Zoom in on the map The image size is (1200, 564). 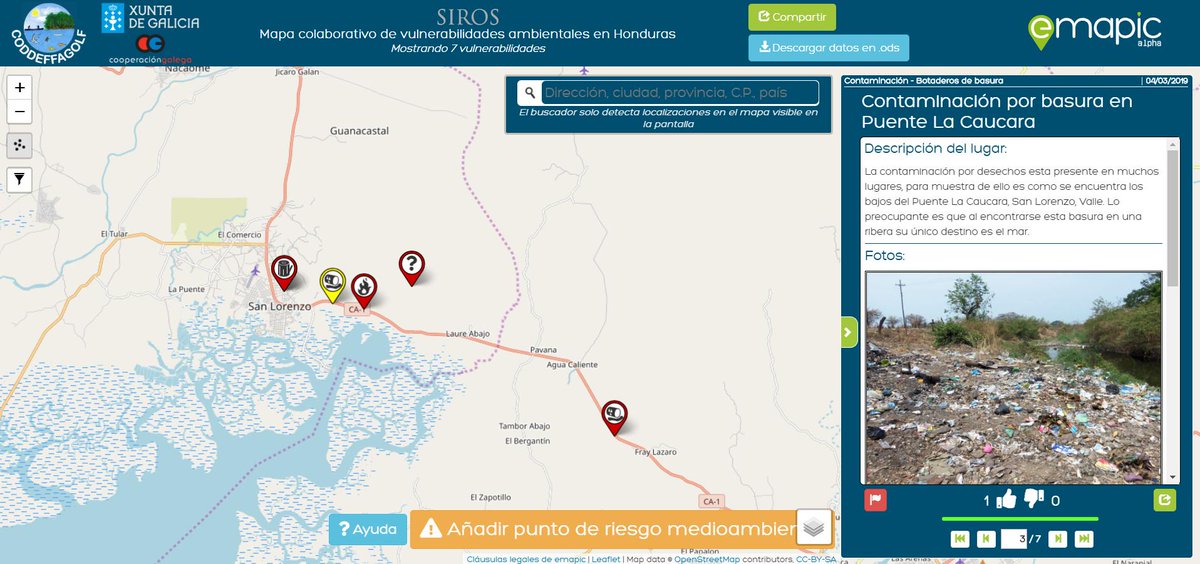pos(19,87)
